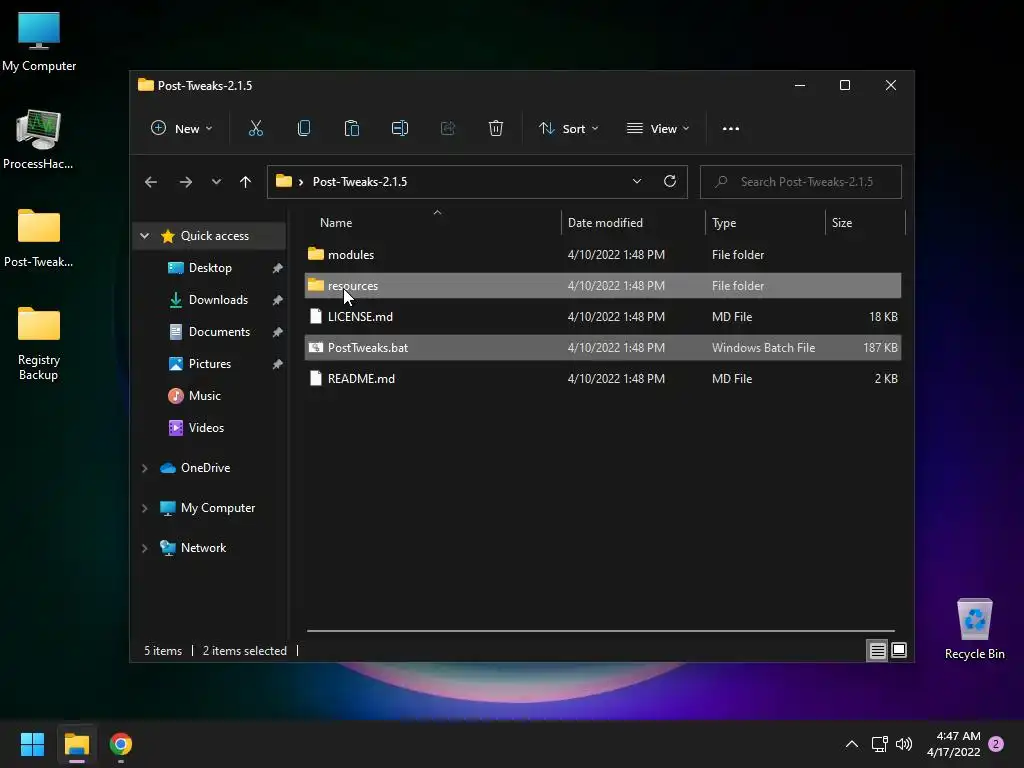This screenshot has height=768, width=1024.
Task: Open the New item dropdown
Action: tap(182, 129)
